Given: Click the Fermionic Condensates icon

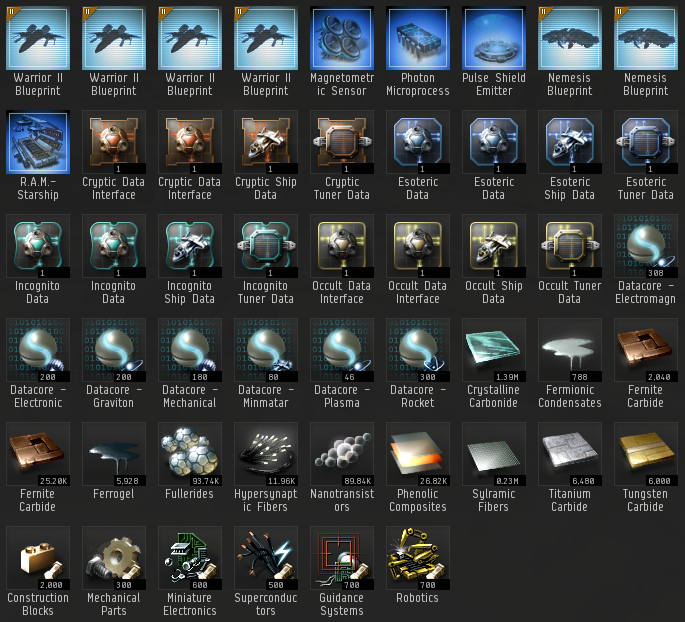Looking at the screenshot, I should (x=570, y=350).
